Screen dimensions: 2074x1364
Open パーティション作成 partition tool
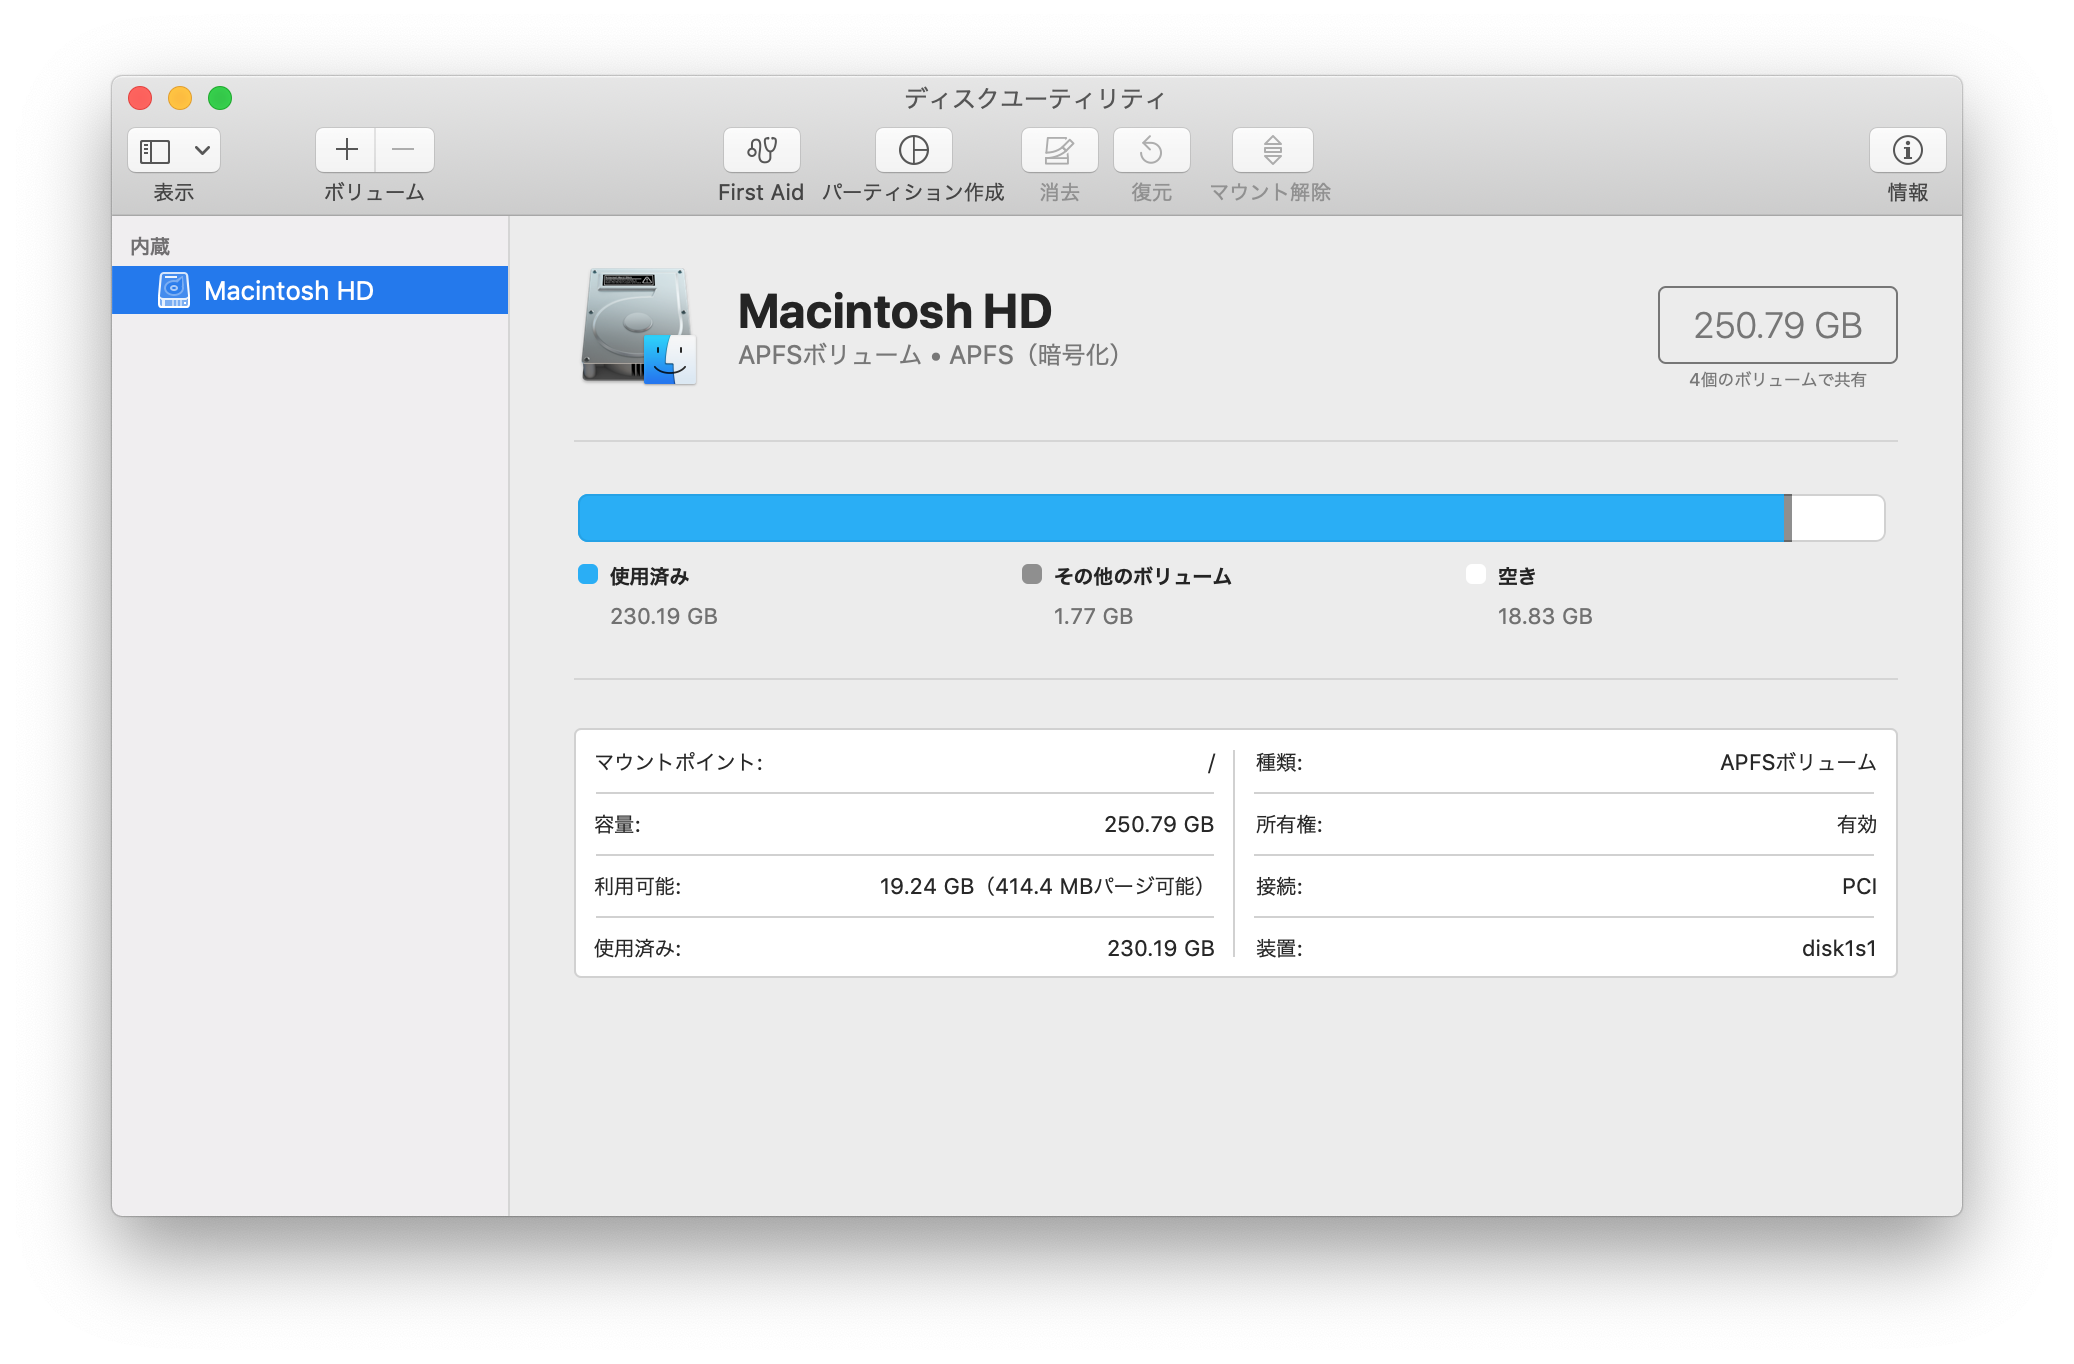[913, 150]
